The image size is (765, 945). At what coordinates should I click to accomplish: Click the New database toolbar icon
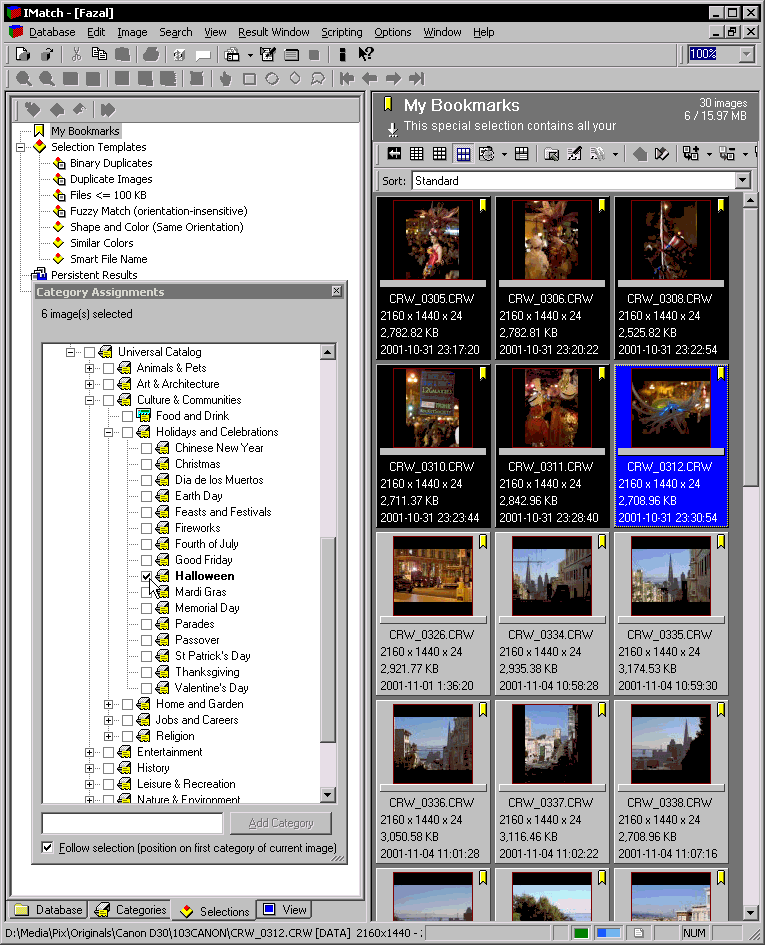(x=22, y=54)
